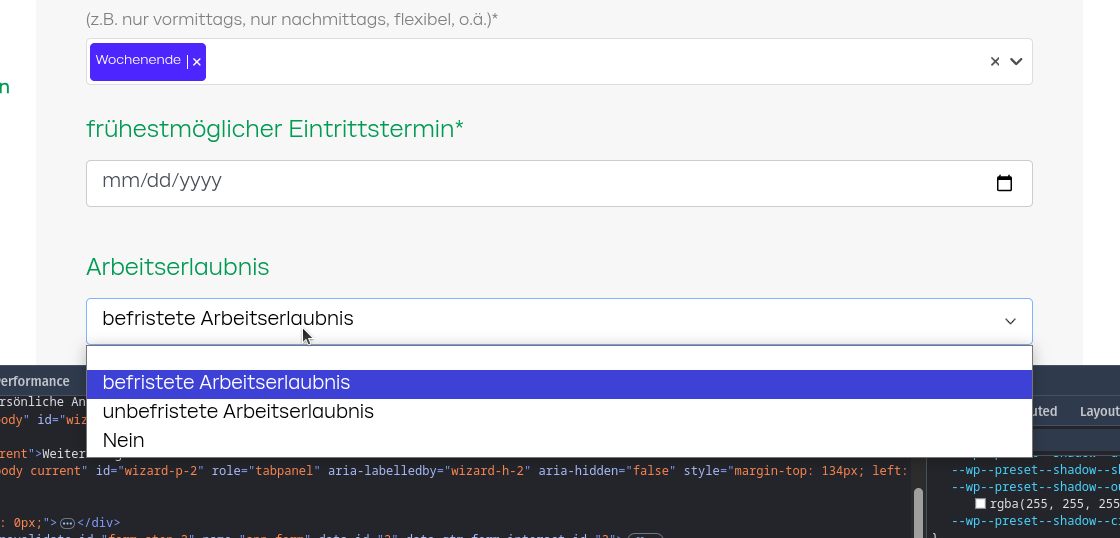
Task: Open the Layout tab in styles pane
Action: tap(1099, 411)
